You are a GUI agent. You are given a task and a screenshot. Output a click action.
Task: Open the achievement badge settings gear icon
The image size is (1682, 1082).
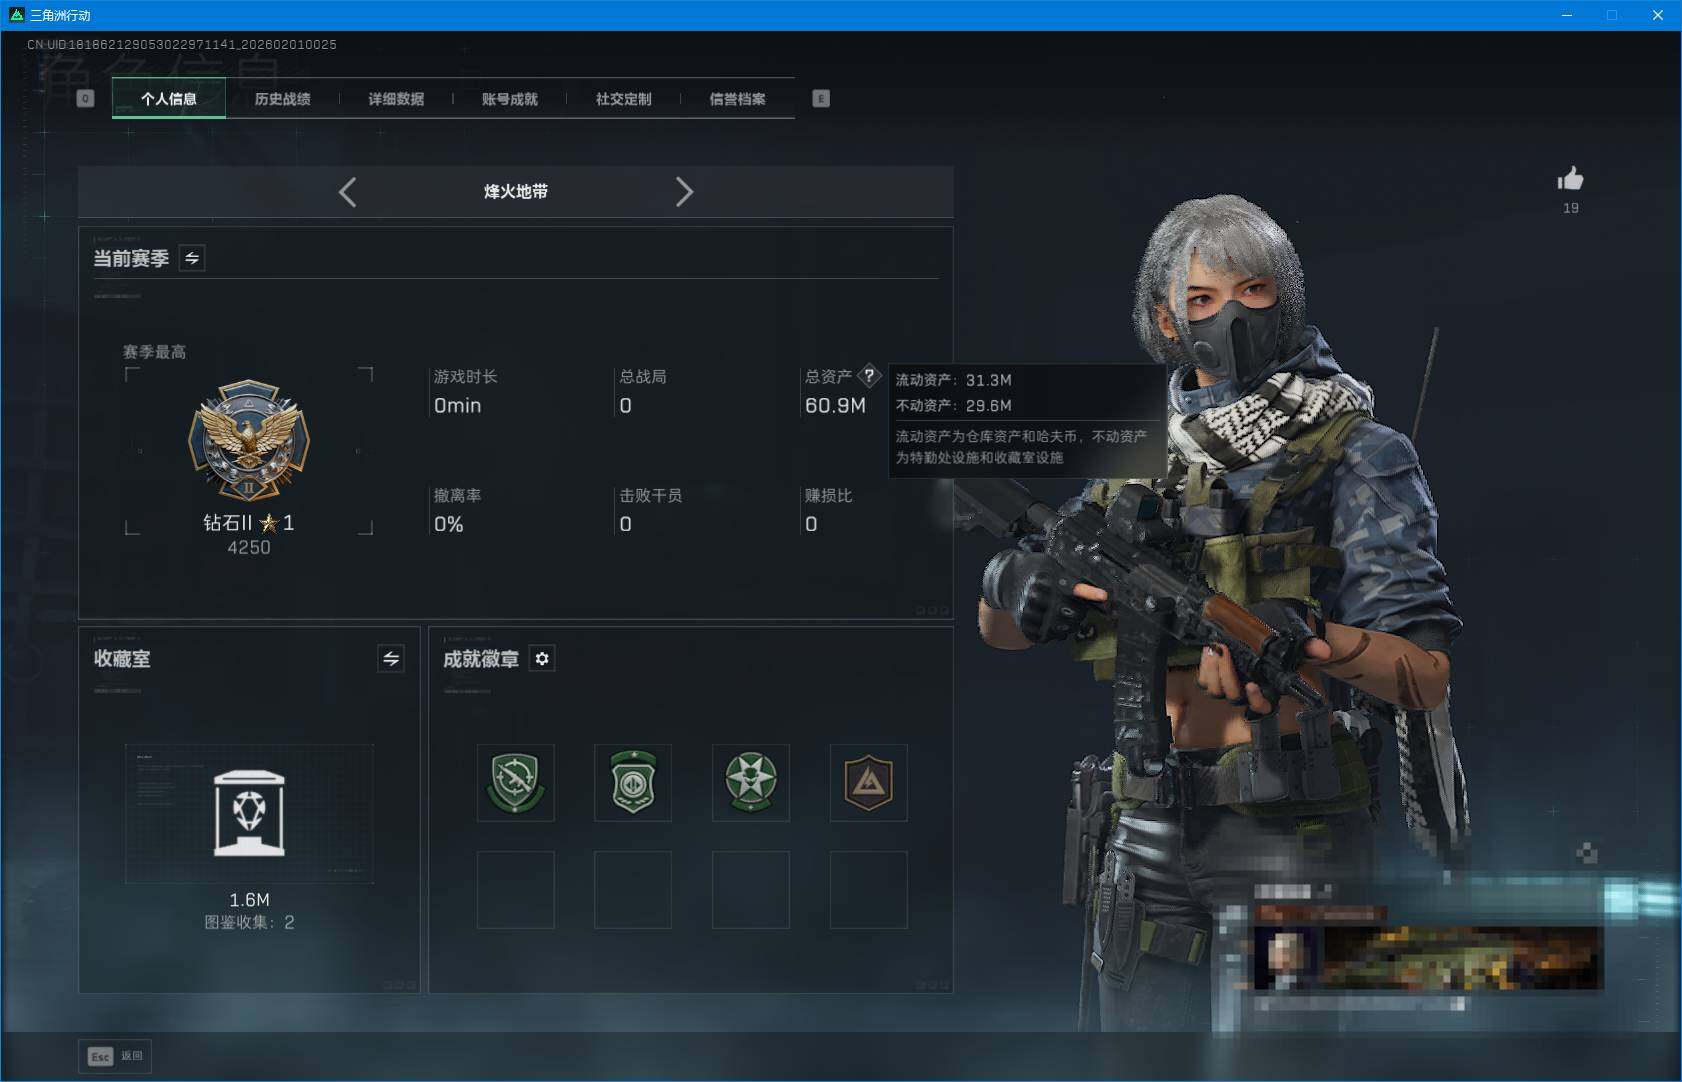click(x=542, y=658)
